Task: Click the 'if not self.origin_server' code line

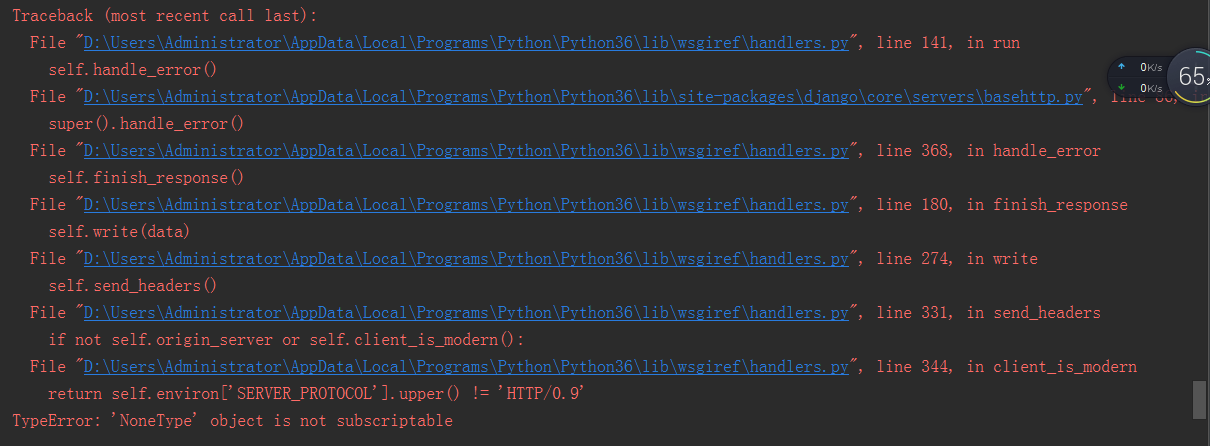Action: tap(286, 340)
